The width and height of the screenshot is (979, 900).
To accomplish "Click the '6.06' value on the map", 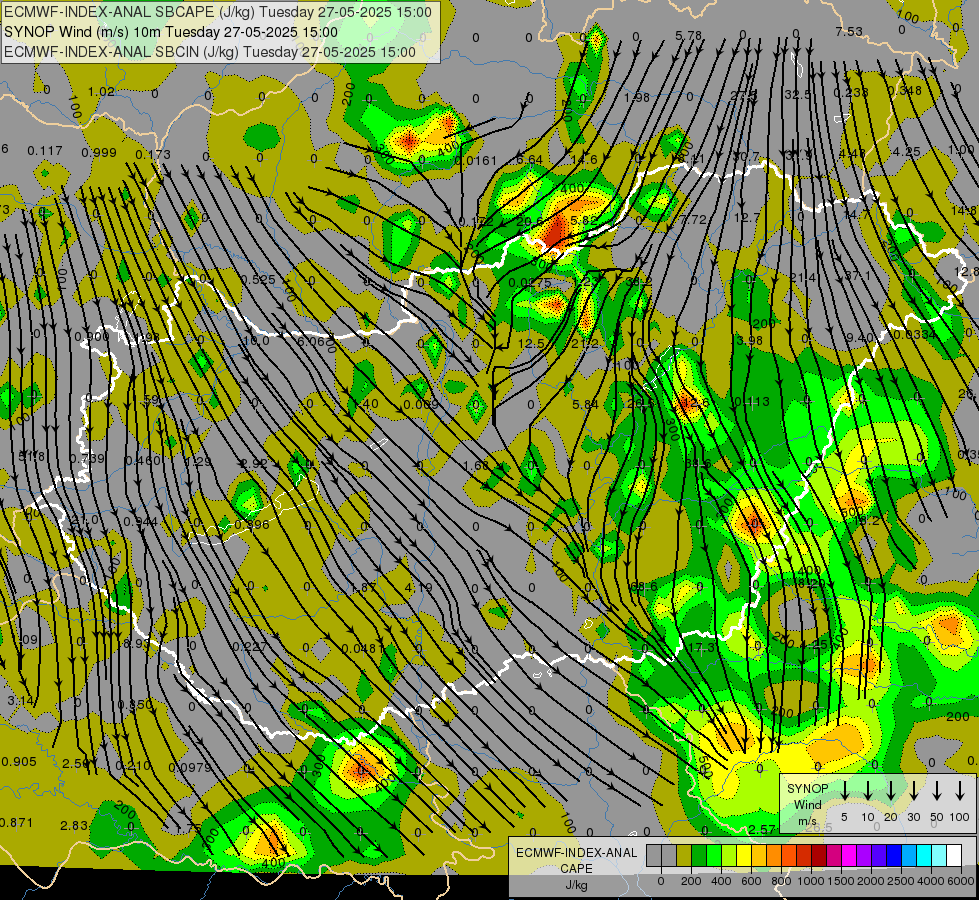I will tap(311, 341).
